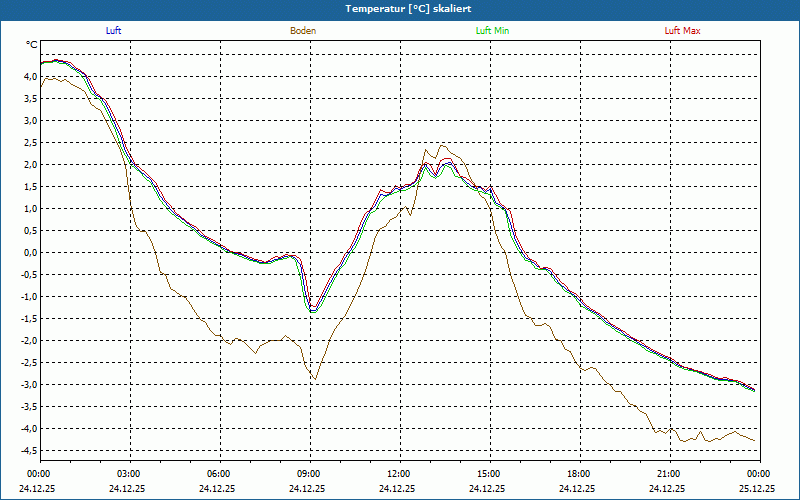Click the -3,5 y-axis value
The image size is (800, 500).
[28, 407]
